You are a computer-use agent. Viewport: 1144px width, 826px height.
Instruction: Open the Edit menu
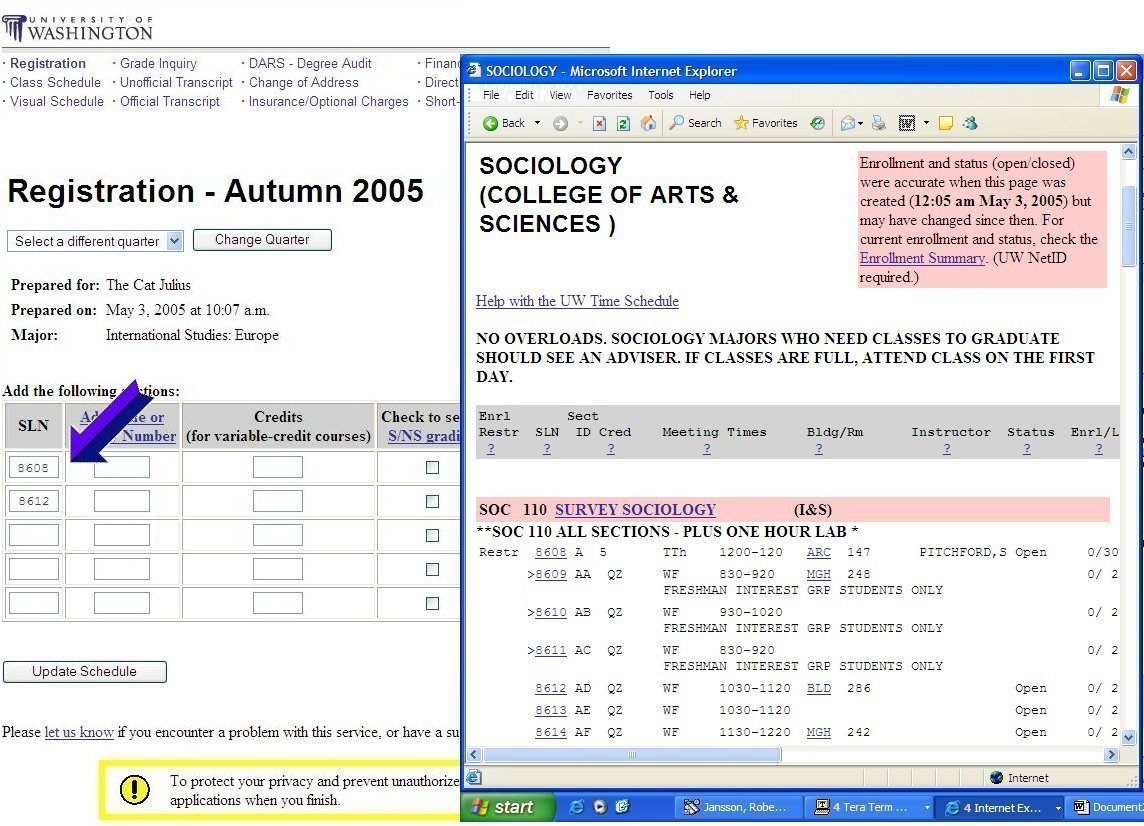pyautogui.click(x=524, y=95)
